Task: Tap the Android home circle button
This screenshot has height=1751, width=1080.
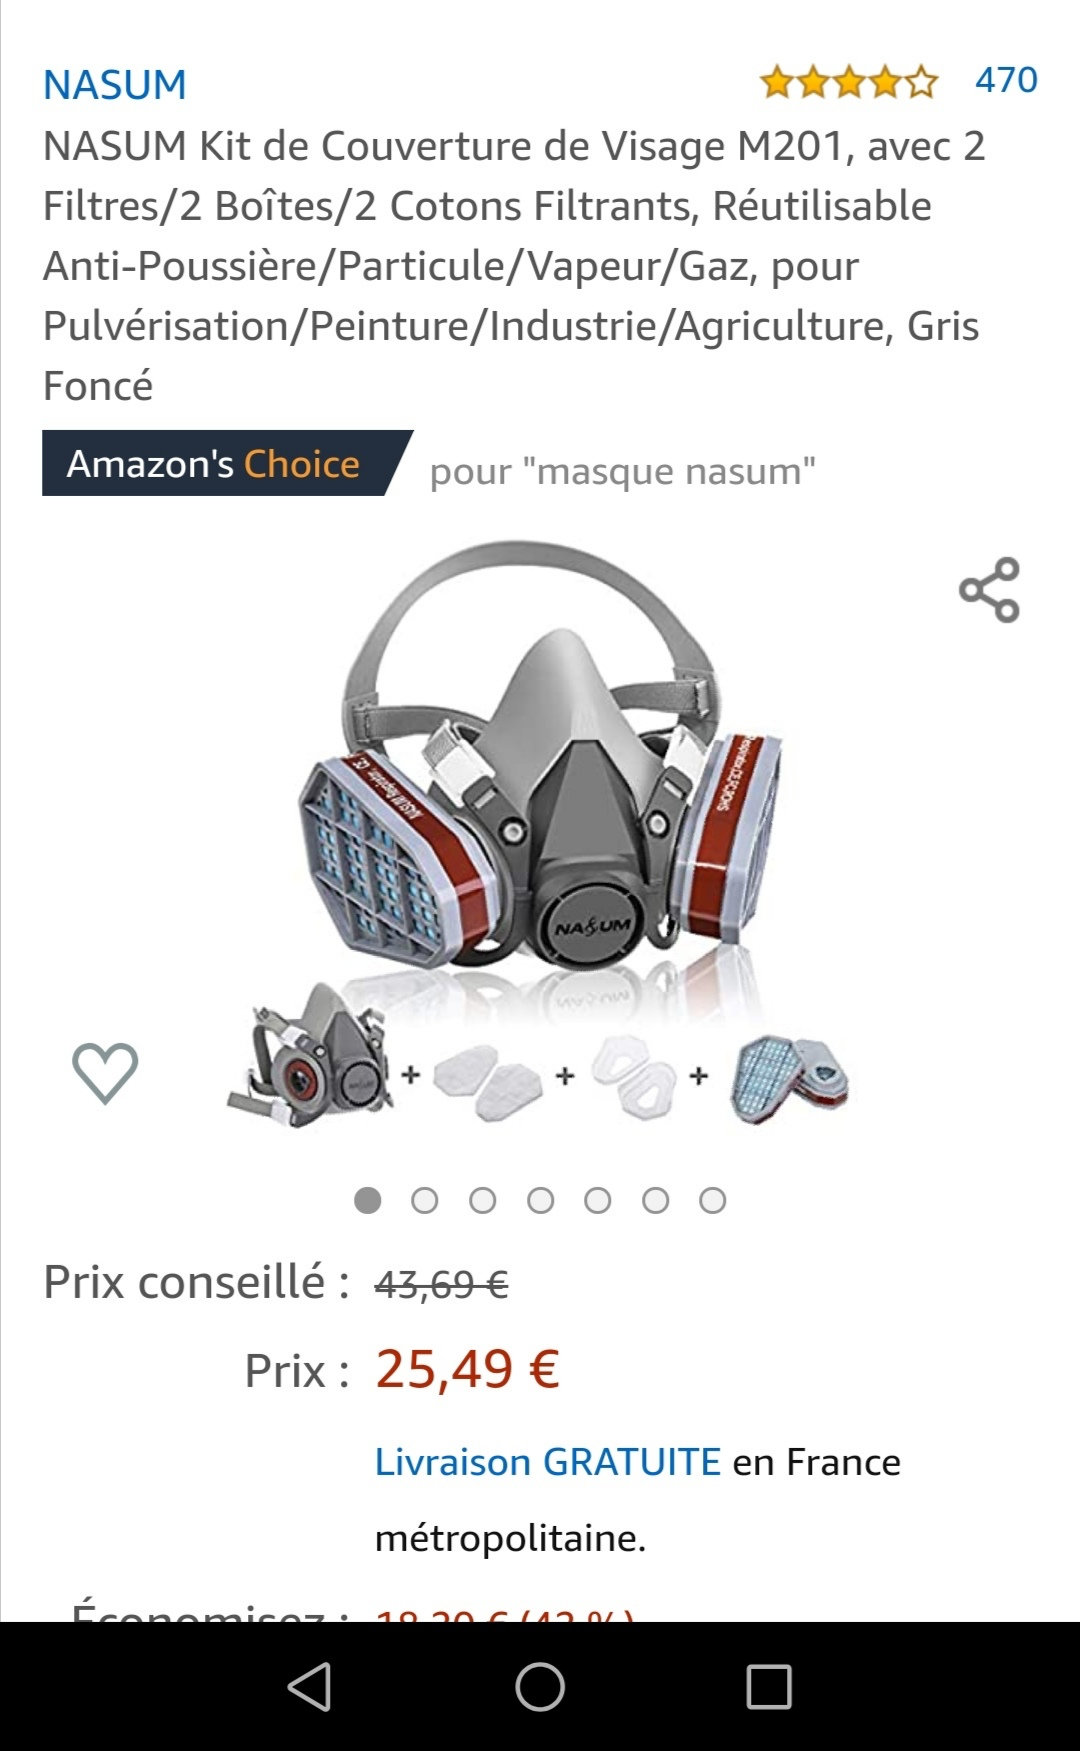Action: coord(540,1687)
